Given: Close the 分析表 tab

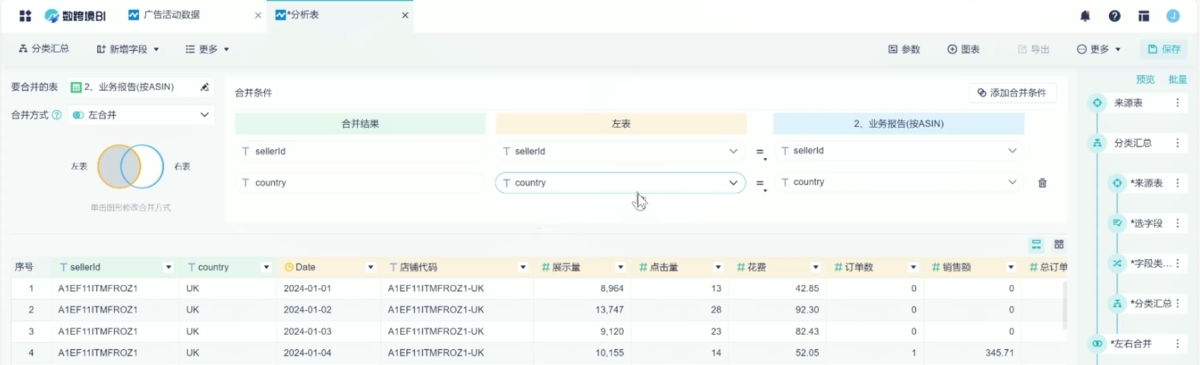Looking at the screenshot, I should pyautogui.click(x=404, y=16).
